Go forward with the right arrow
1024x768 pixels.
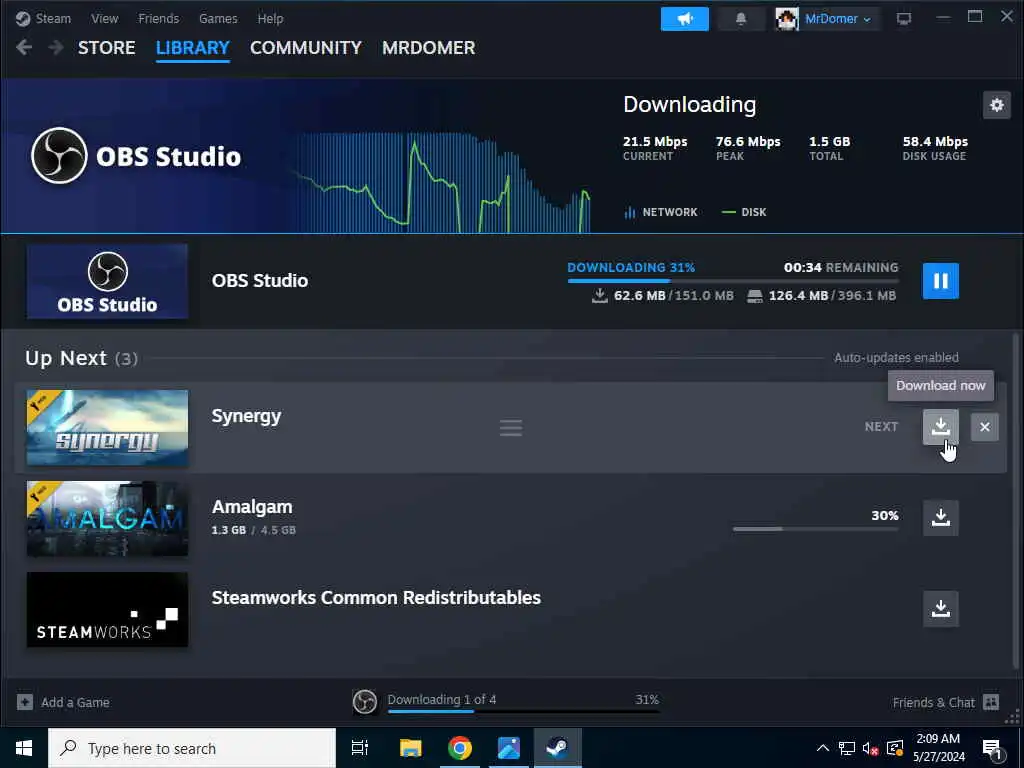pyautogui.click(x=56, y=47)
